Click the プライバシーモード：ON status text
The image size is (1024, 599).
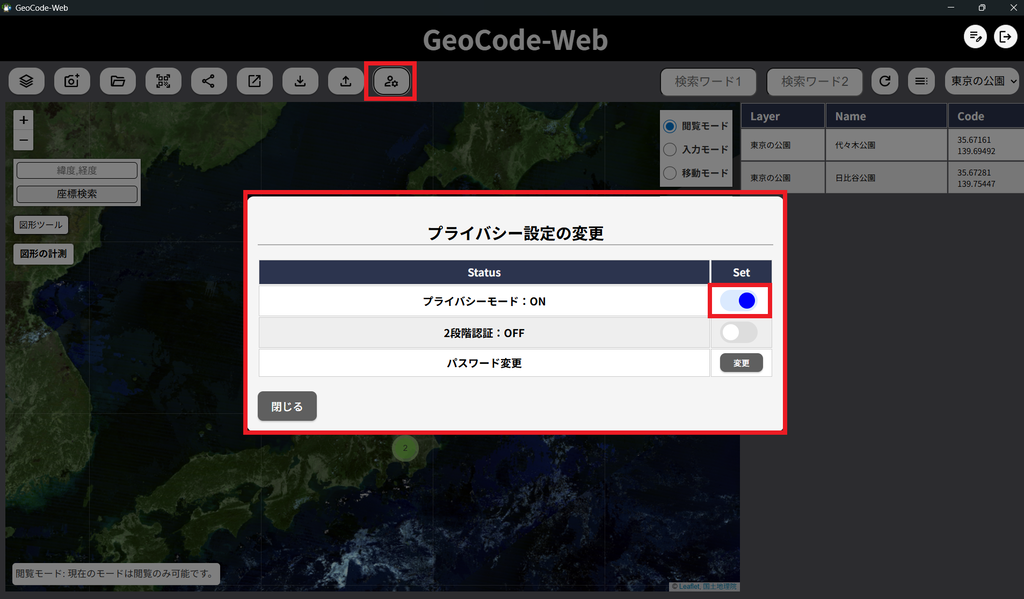tap(484, 301)
